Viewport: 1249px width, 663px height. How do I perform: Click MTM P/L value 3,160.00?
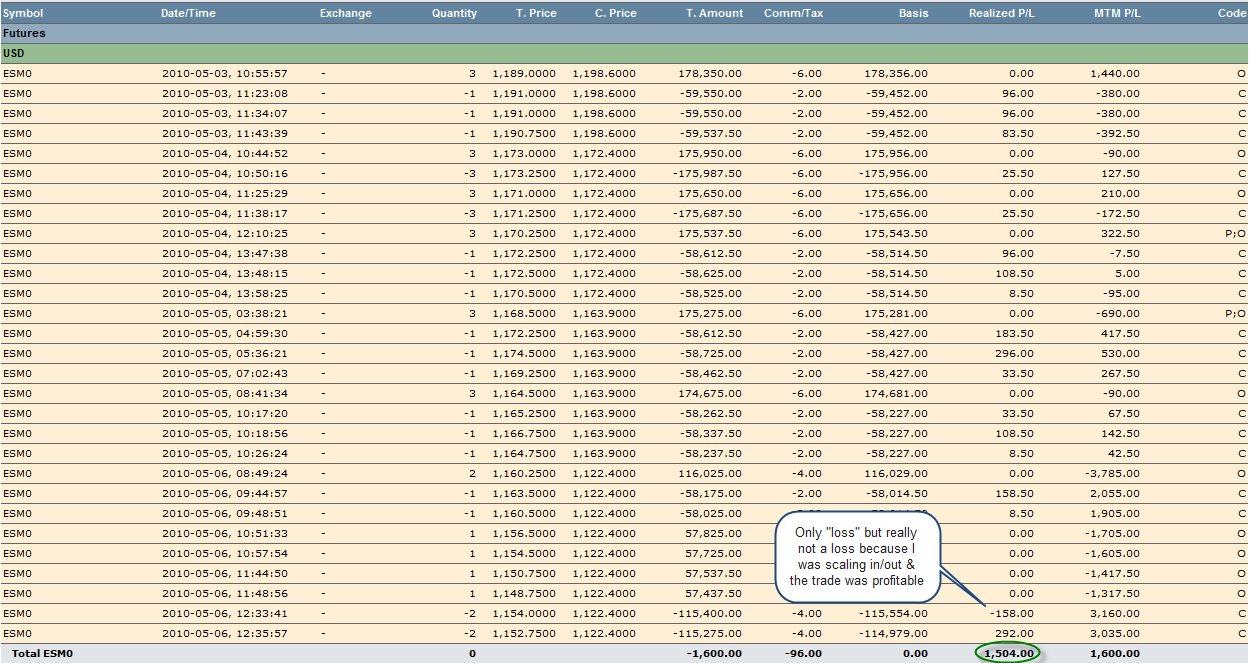[x=1115, y=613]
